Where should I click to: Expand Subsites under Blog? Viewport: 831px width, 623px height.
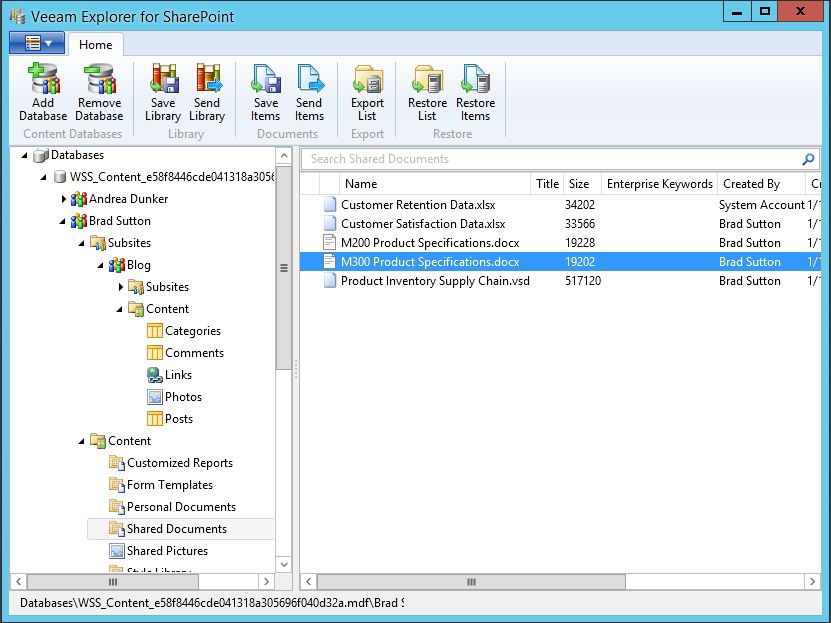(x=121, y=287)
